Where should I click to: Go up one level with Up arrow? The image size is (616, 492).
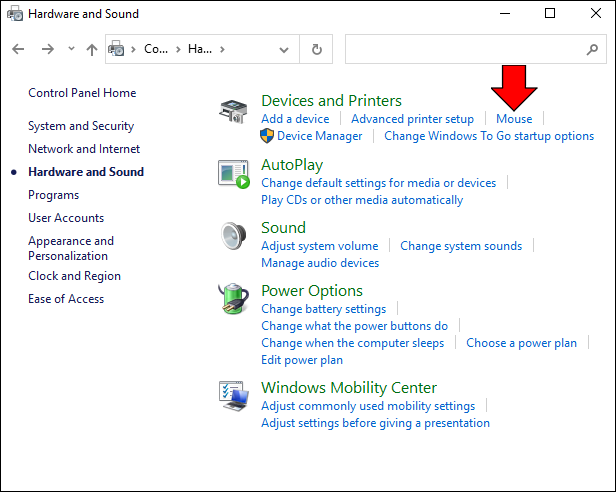tap(92, 49)
